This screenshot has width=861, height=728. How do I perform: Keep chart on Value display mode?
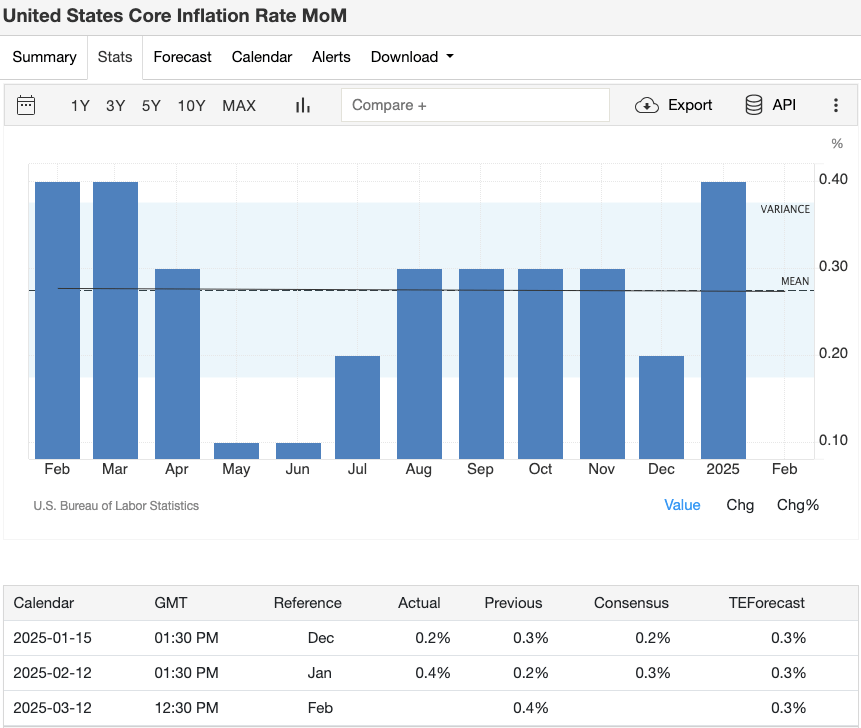[682, 505]
